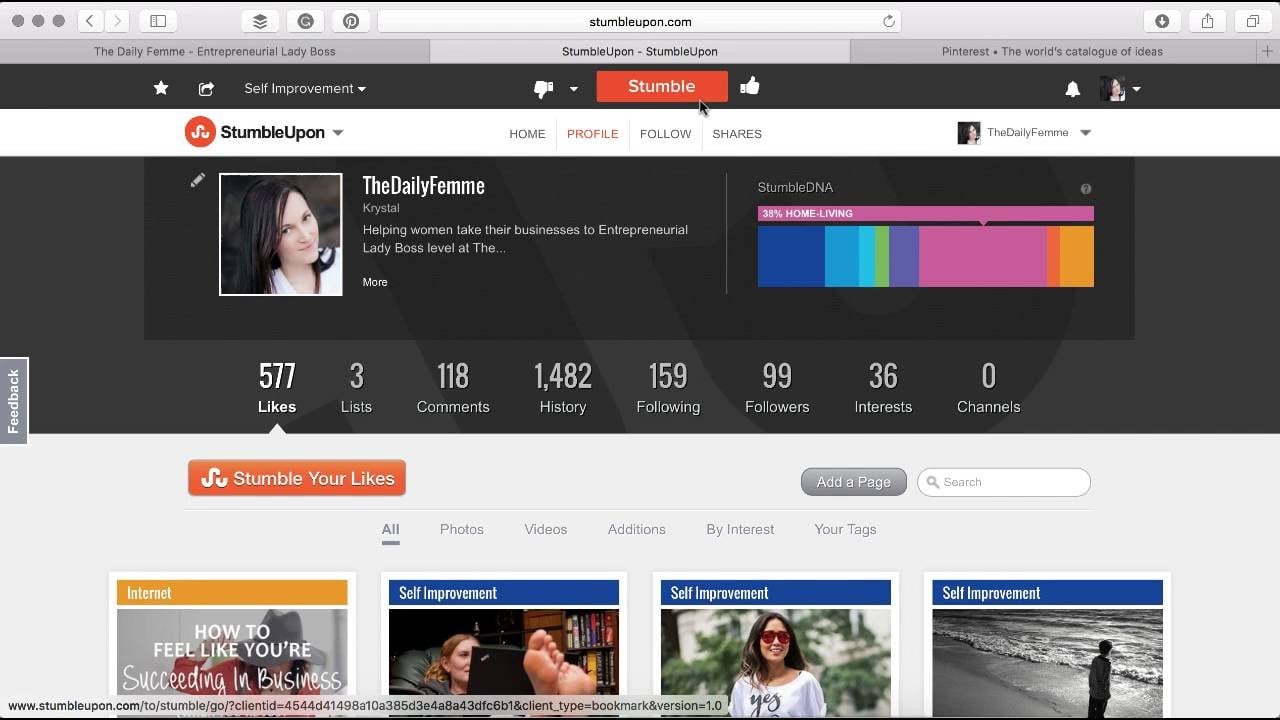Select the Videos filter tab

[x=546, y=530]
